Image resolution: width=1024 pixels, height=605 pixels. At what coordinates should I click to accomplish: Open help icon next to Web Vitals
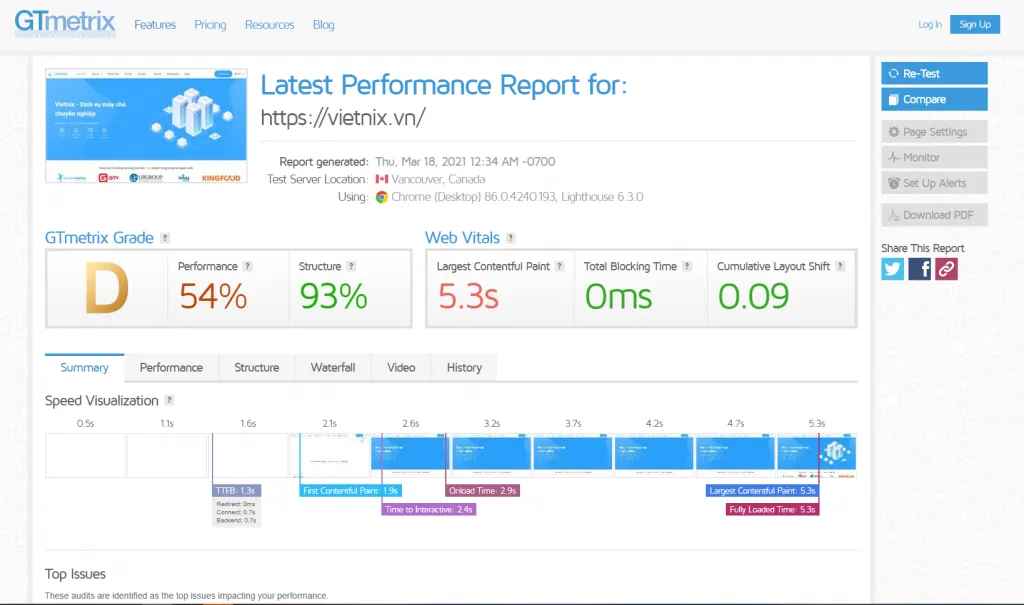(511, 238)
